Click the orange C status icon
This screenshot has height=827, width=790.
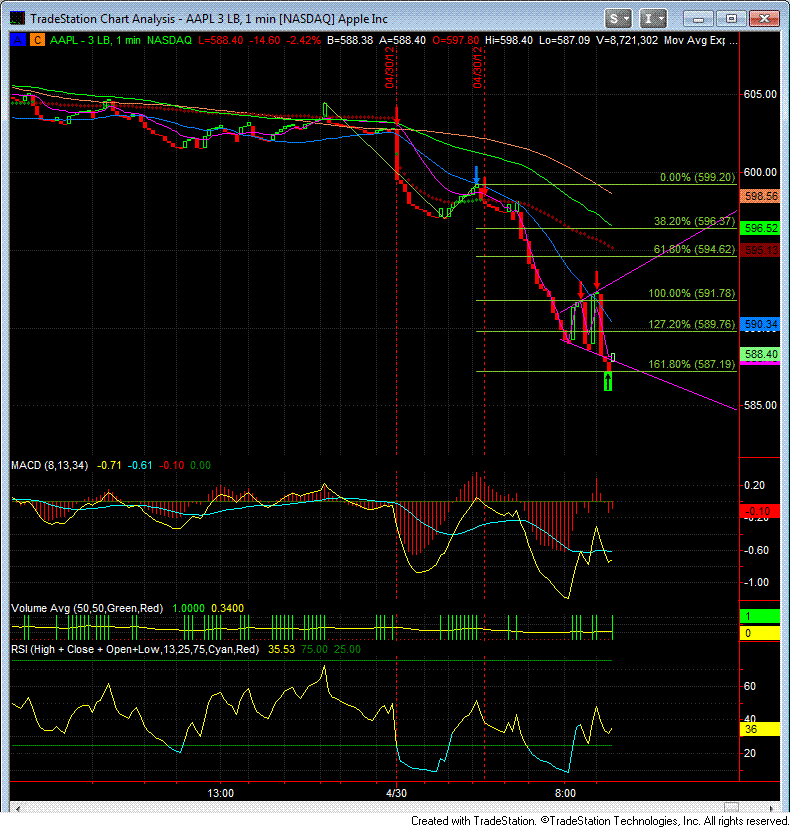click(37, 40)
